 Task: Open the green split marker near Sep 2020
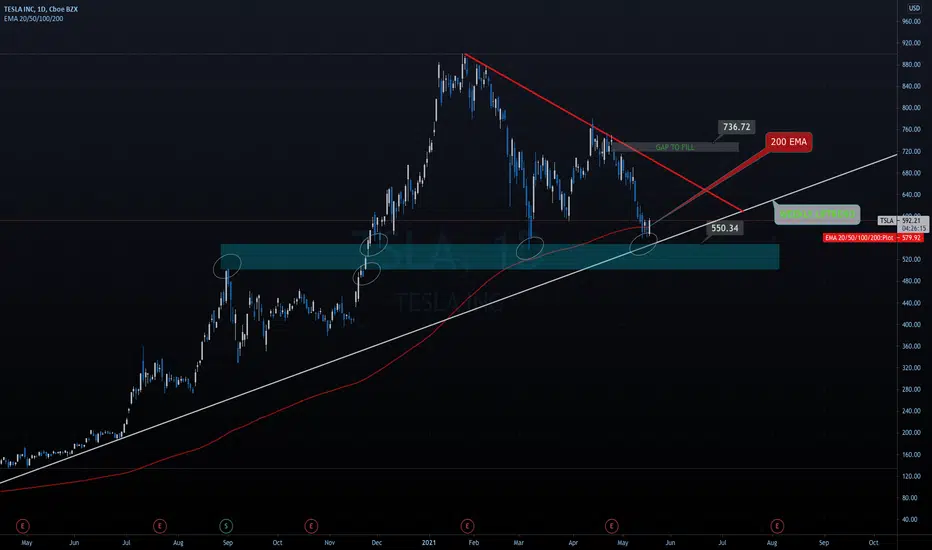click(226, 526)
